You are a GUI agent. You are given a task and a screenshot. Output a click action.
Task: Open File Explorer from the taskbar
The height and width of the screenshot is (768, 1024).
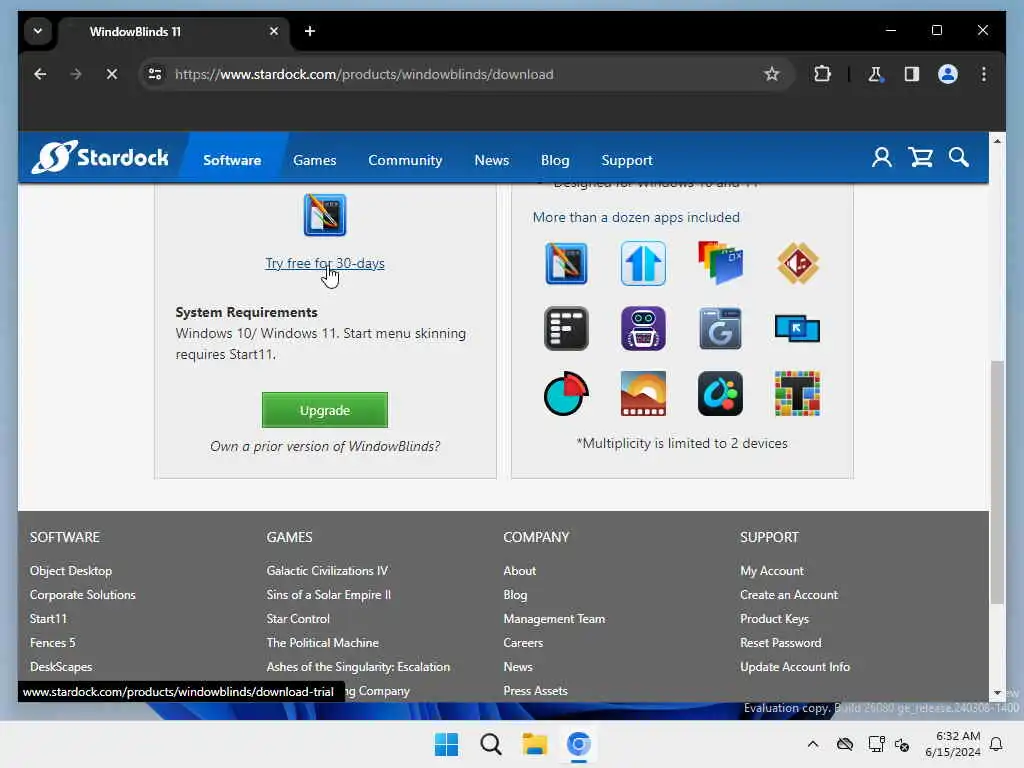(534, 744)
